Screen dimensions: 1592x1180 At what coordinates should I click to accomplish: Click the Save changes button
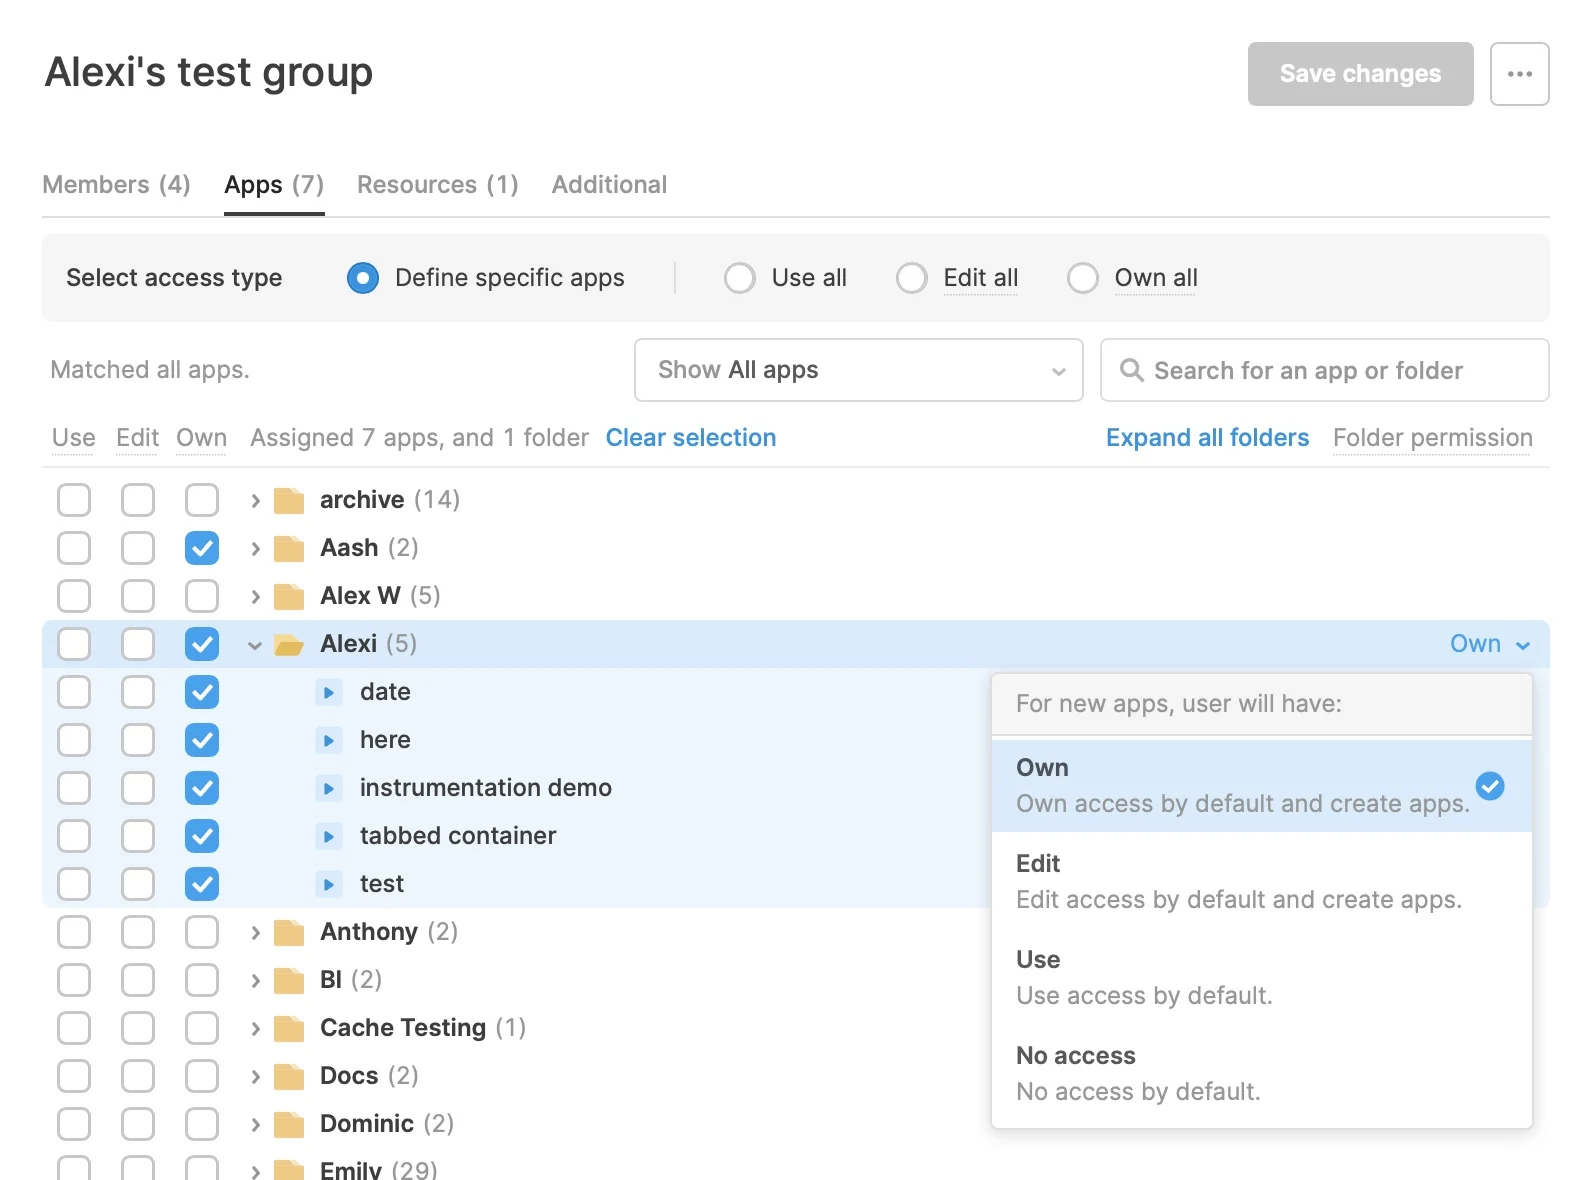[x=1360, y=74]
